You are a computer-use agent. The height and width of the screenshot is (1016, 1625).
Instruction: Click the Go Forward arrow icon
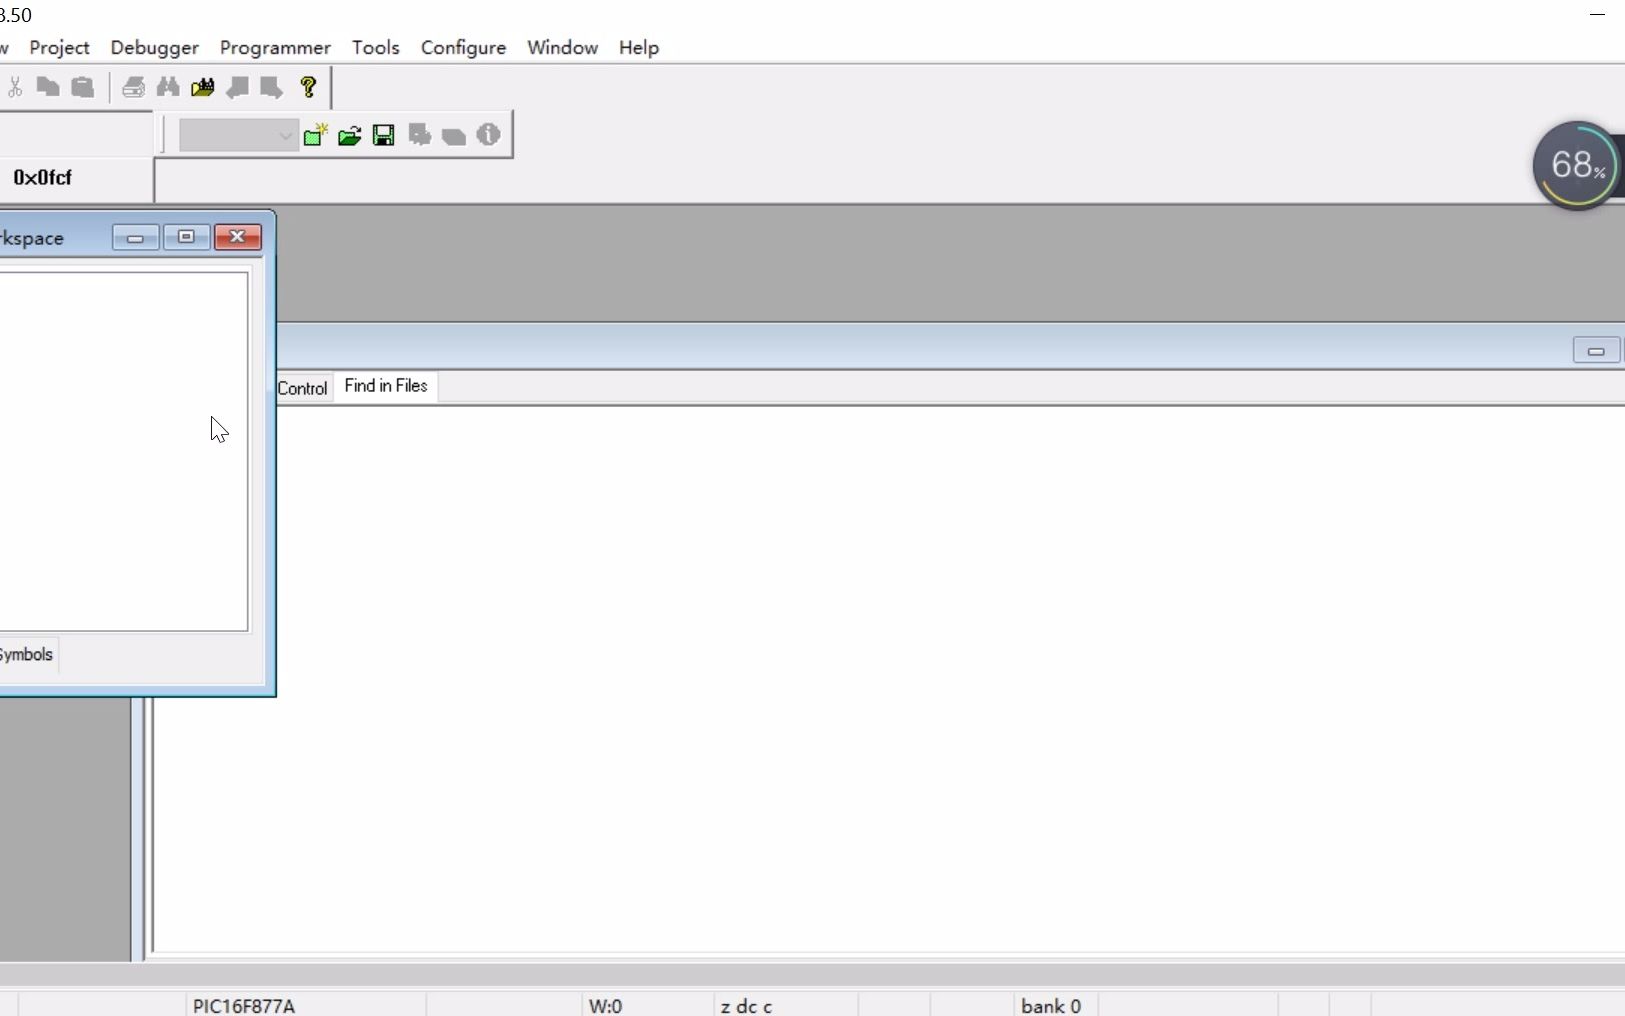pos(272,88)
